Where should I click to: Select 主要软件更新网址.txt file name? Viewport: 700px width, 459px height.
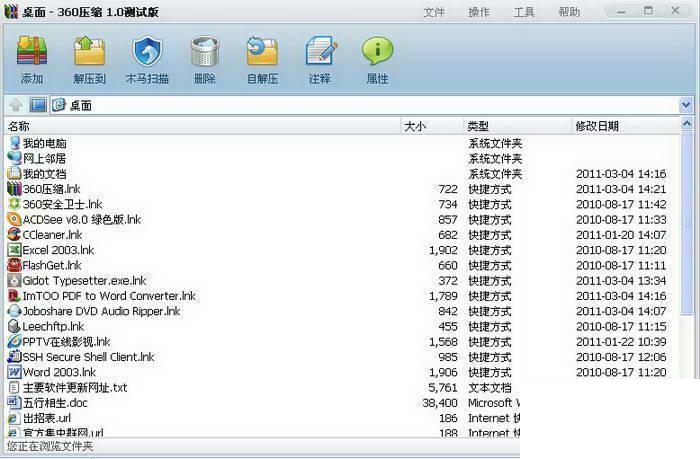(x=75, y=388)
